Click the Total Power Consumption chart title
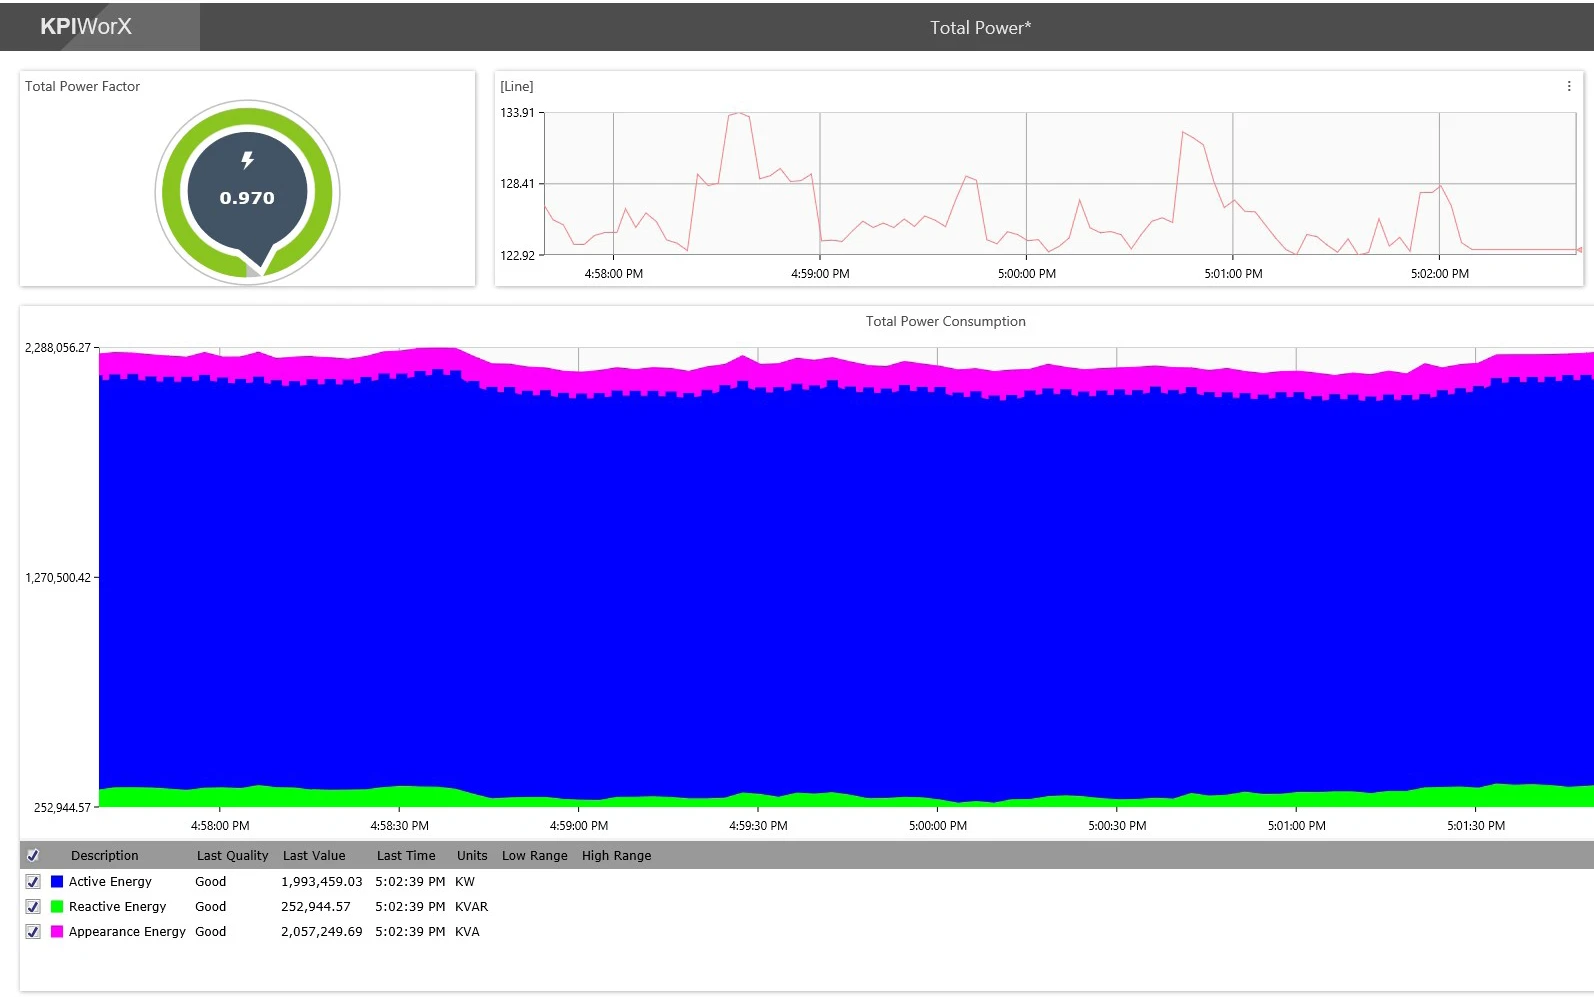The image size is (1594, 997). 945,321
